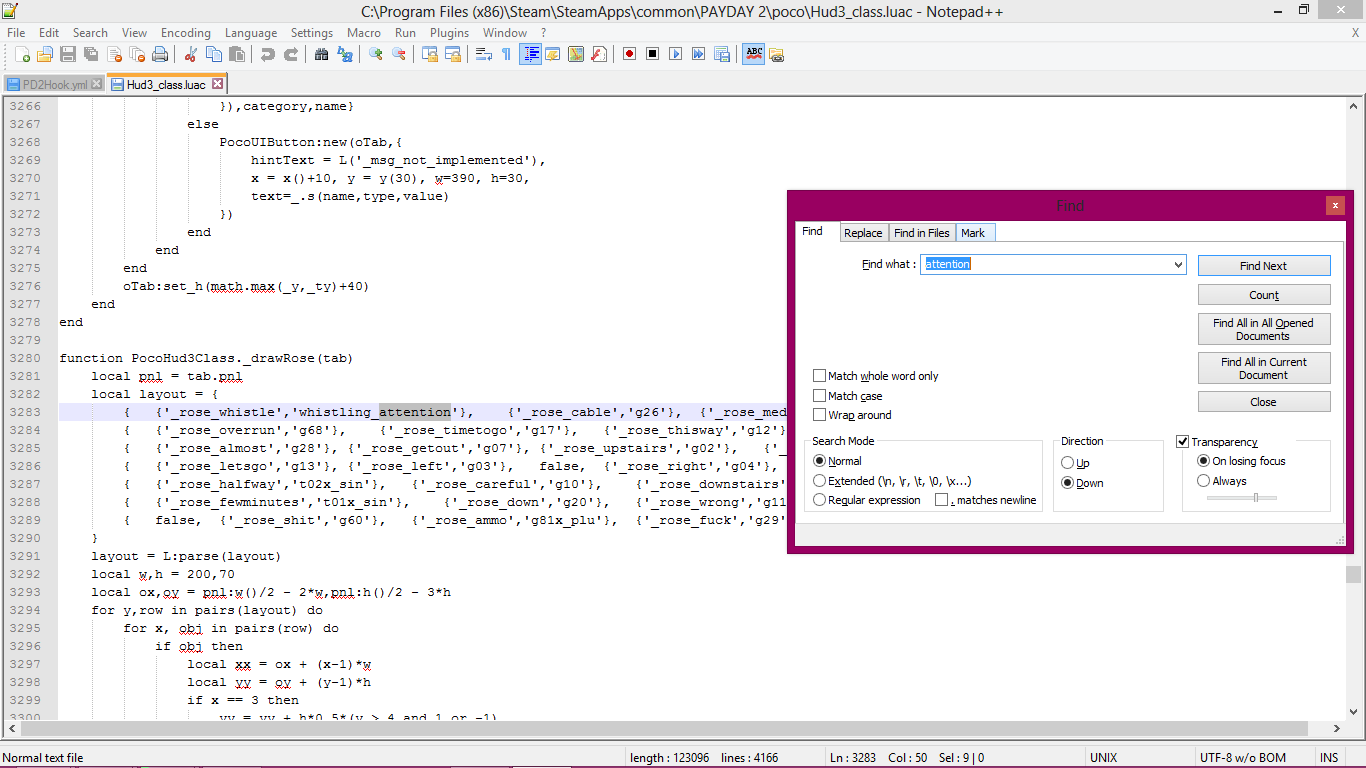Open the Language menu
The image size is (1366, 768).
tap(251, 33)
